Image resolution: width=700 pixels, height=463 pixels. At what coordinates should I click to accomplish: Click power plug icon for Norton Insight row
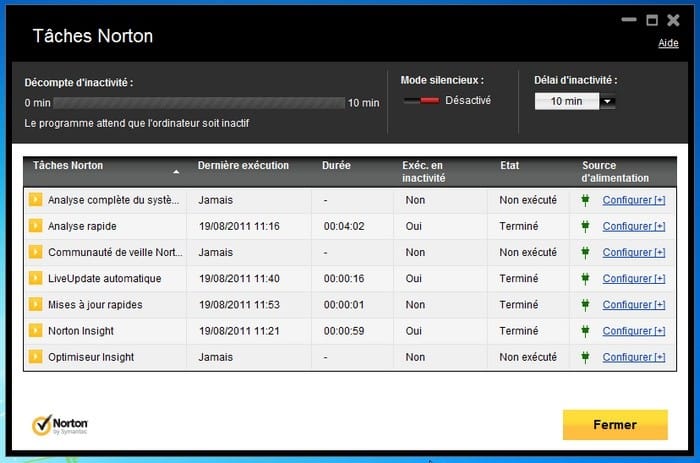585,331
